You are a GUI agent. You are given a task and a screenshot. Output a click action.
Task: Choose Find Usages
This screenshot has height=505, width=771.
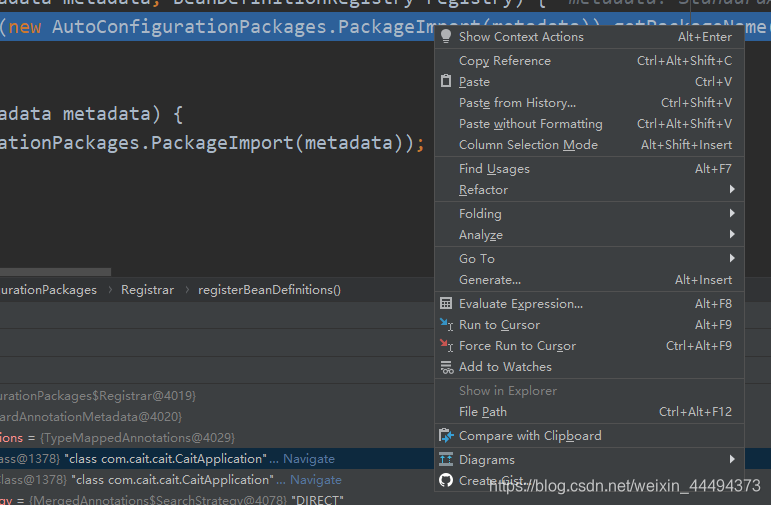click(x=589, y=169)
